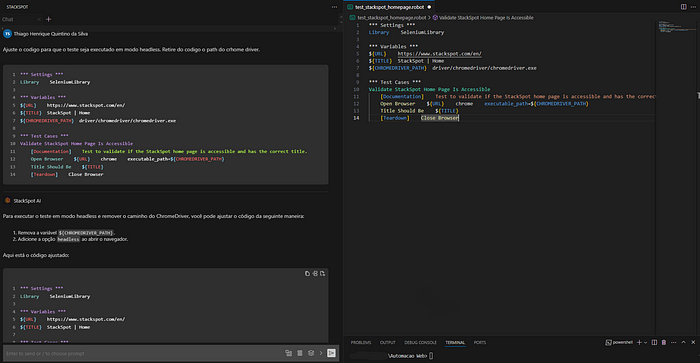Open the Problems panel tab
This screenshot has width=700, height=363.
click(x=361, y=342)
